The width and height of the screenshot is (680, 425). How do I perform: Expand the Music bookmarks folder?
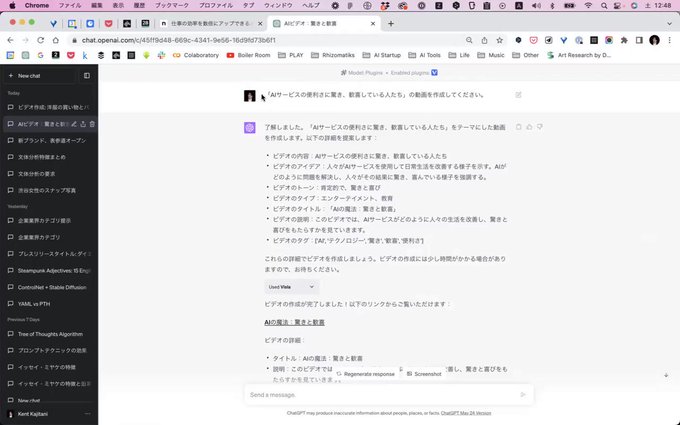491,55
